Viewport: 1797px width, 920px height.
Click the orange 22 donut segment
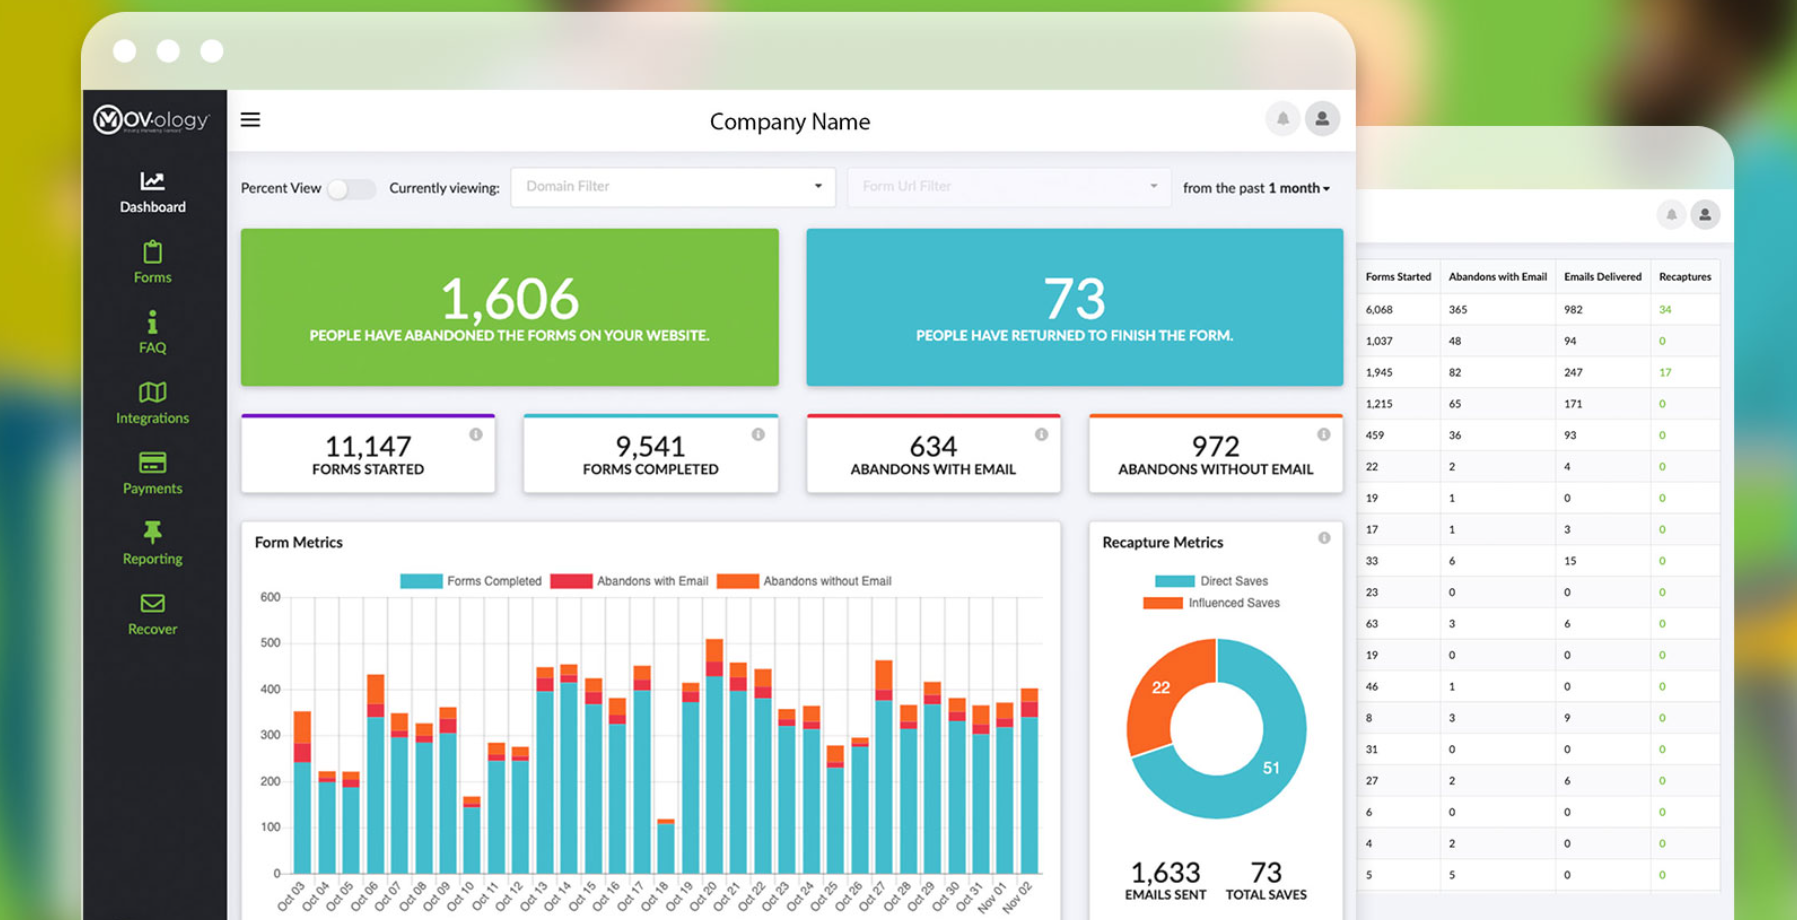coord(1161,688)
